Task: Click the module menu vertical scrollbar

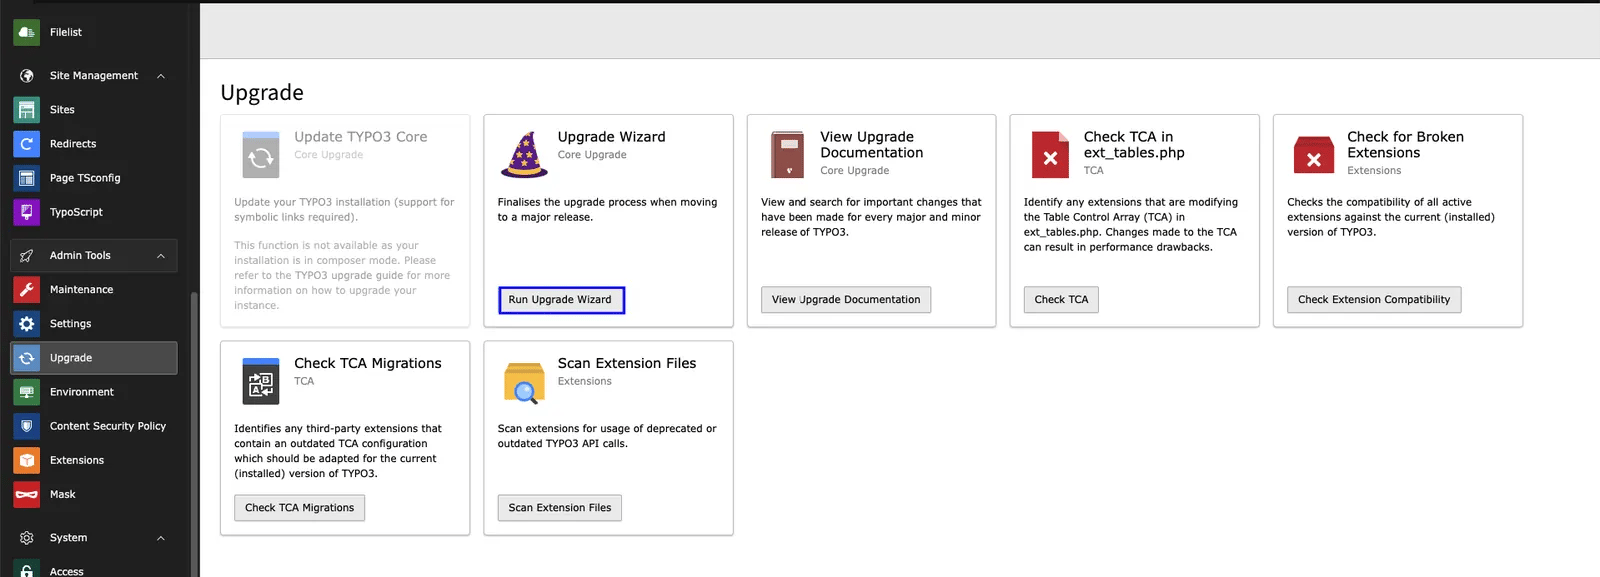Action: coord(194,433)
